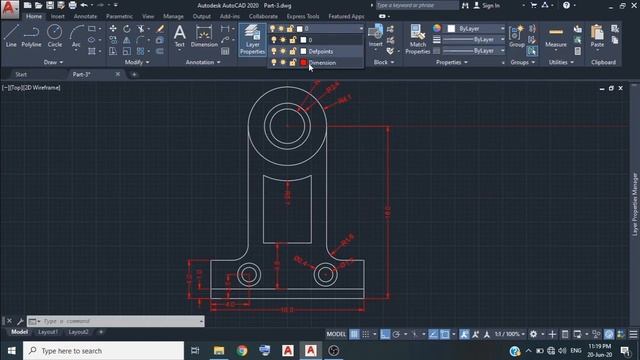Open the Layer Properties manager
640x360 pixels.
pyautogui.click(x=252, y=39)
